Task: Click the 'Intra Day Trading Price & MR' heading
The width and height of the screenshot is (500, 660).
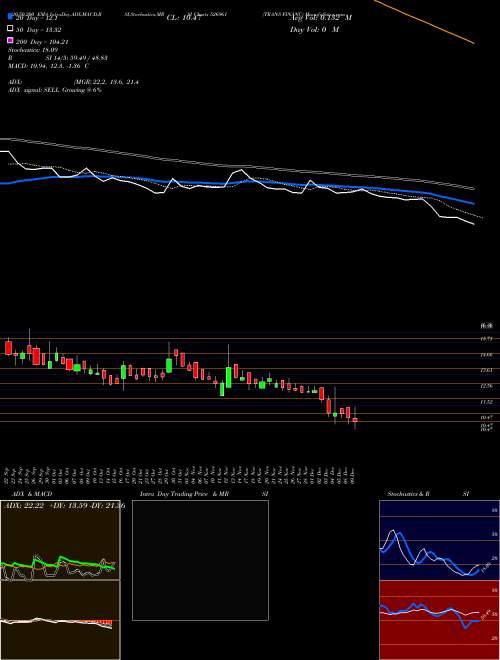Action: click(184, 494)
